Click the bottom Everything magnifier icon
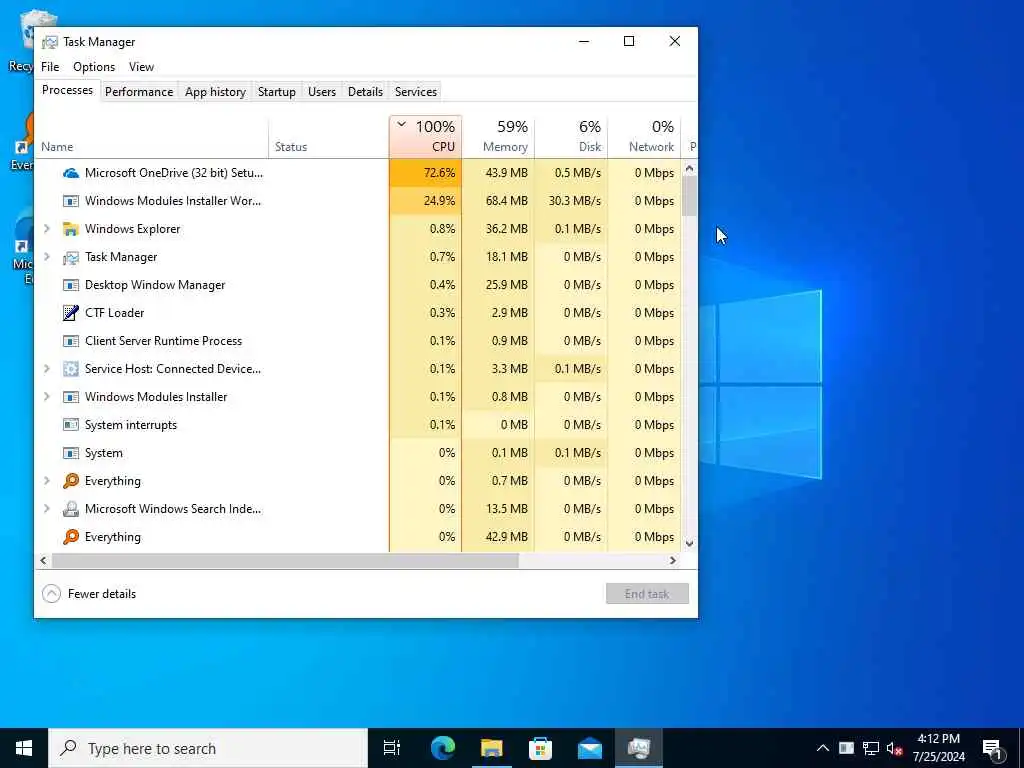 point(71,537)
